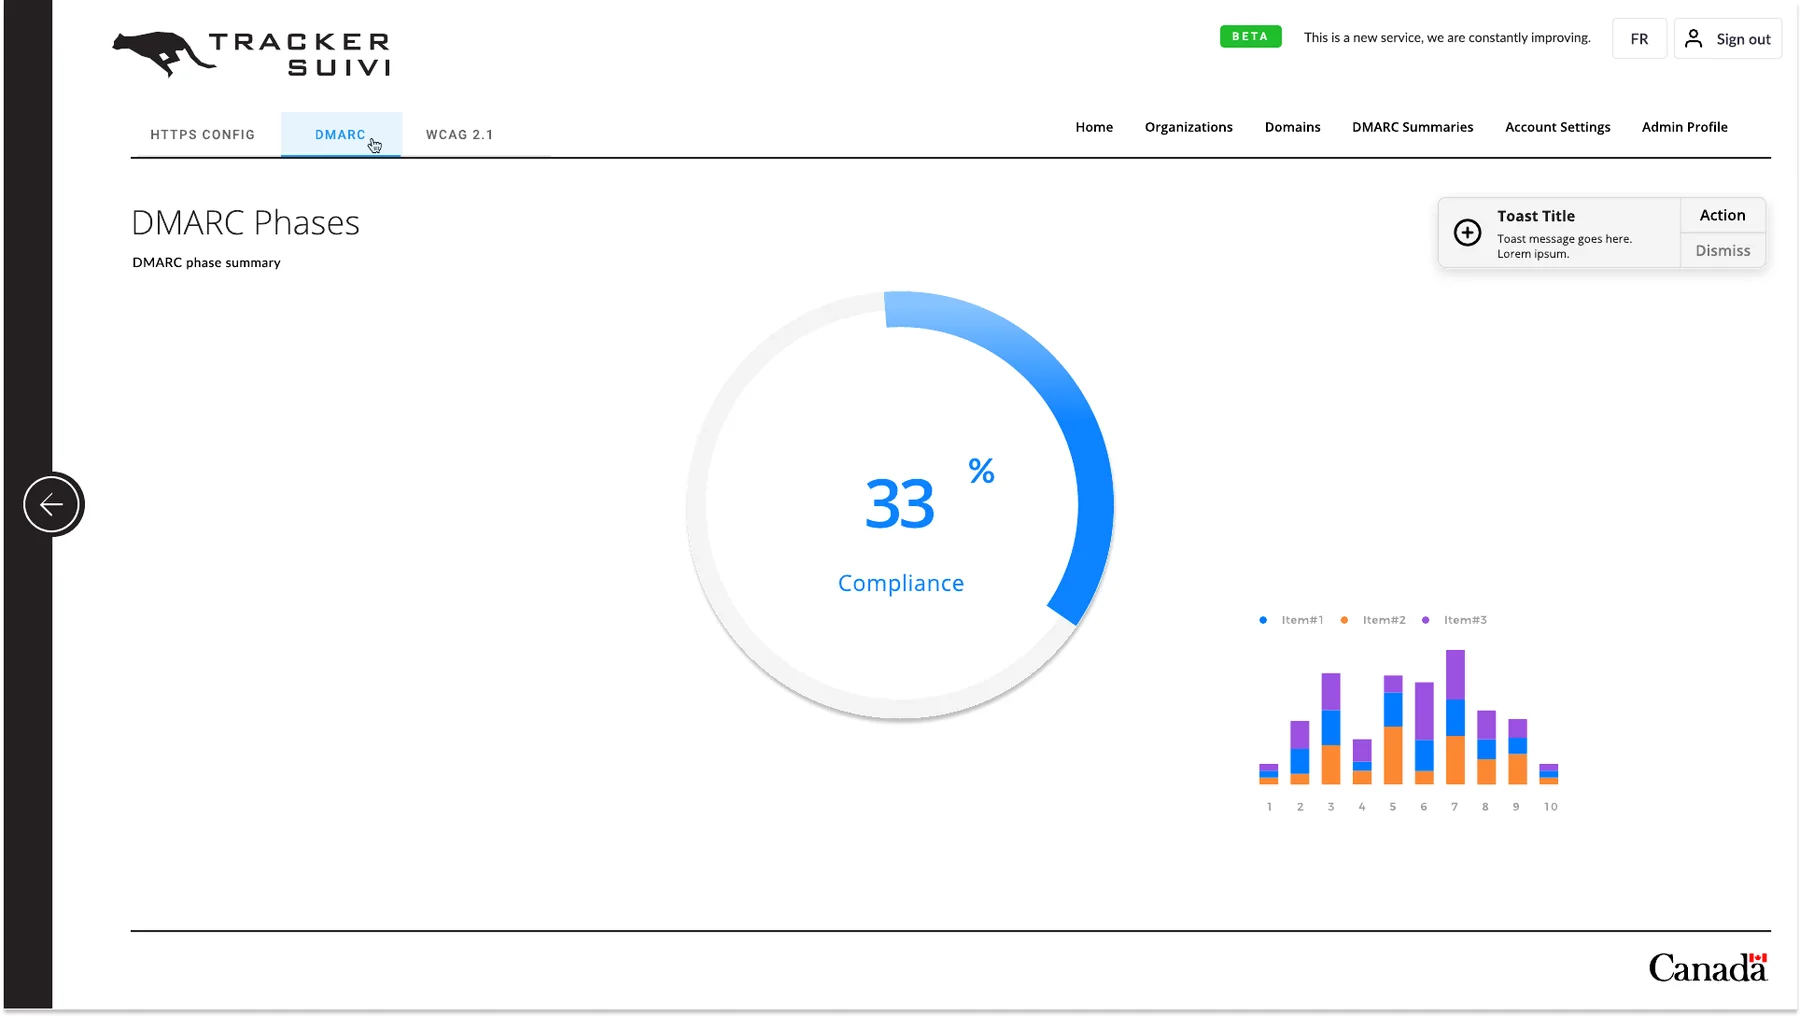Click the 'Toast Title' text
The width and height of the screenshot is (1800, 1016).
(x=1536, y=216)
